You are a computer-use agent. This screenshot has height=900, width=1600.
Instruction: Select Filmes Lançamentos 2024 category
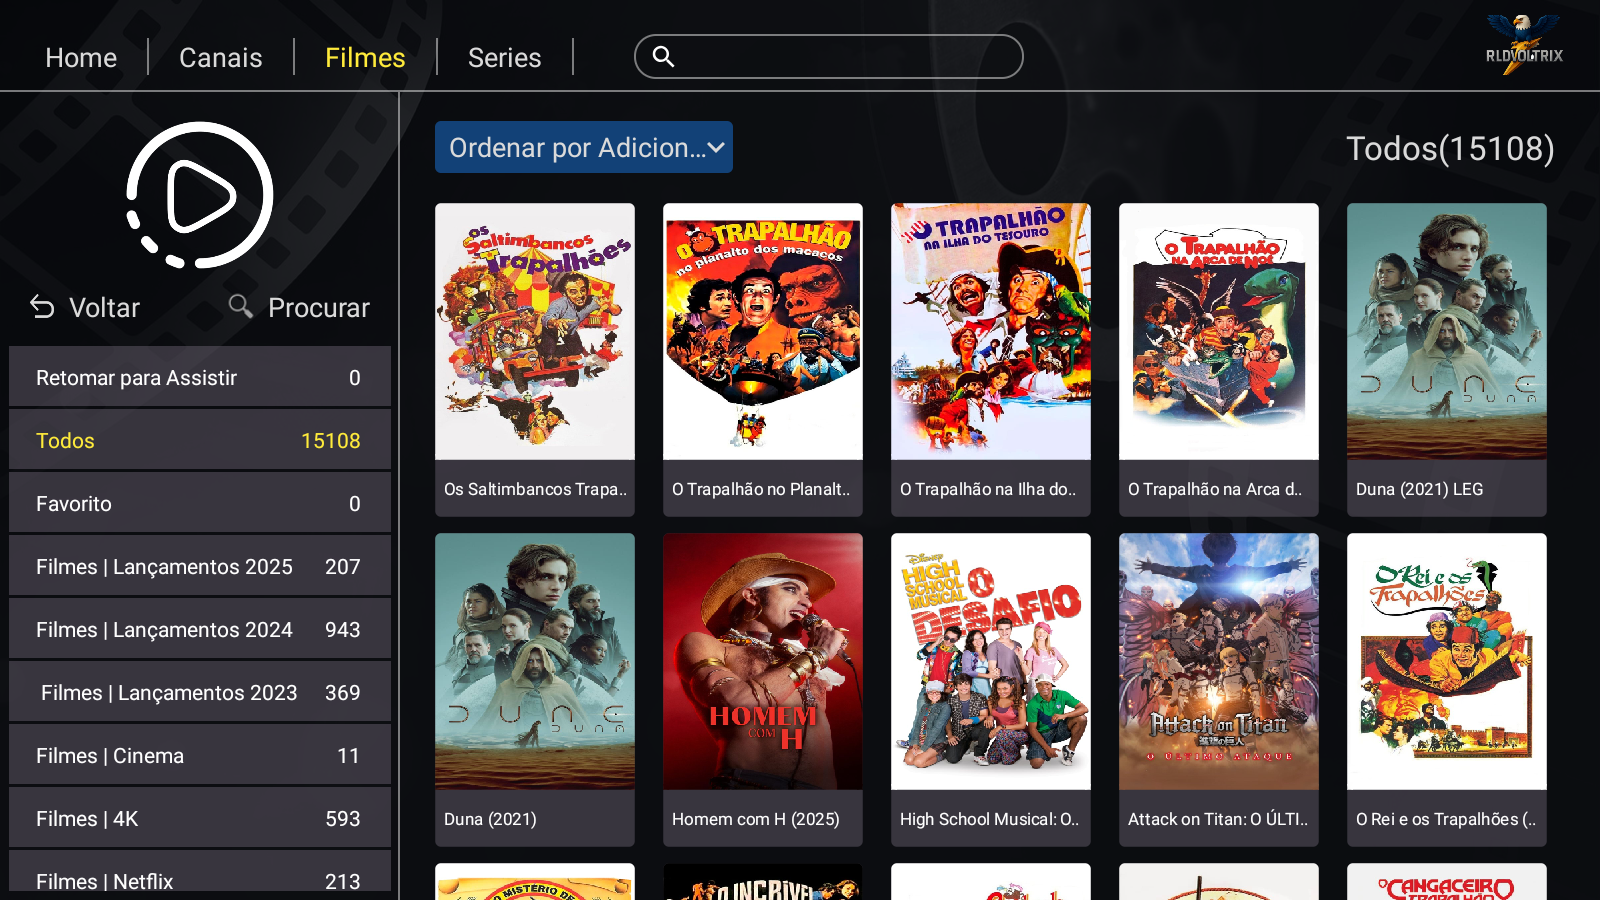click(200, 630)
